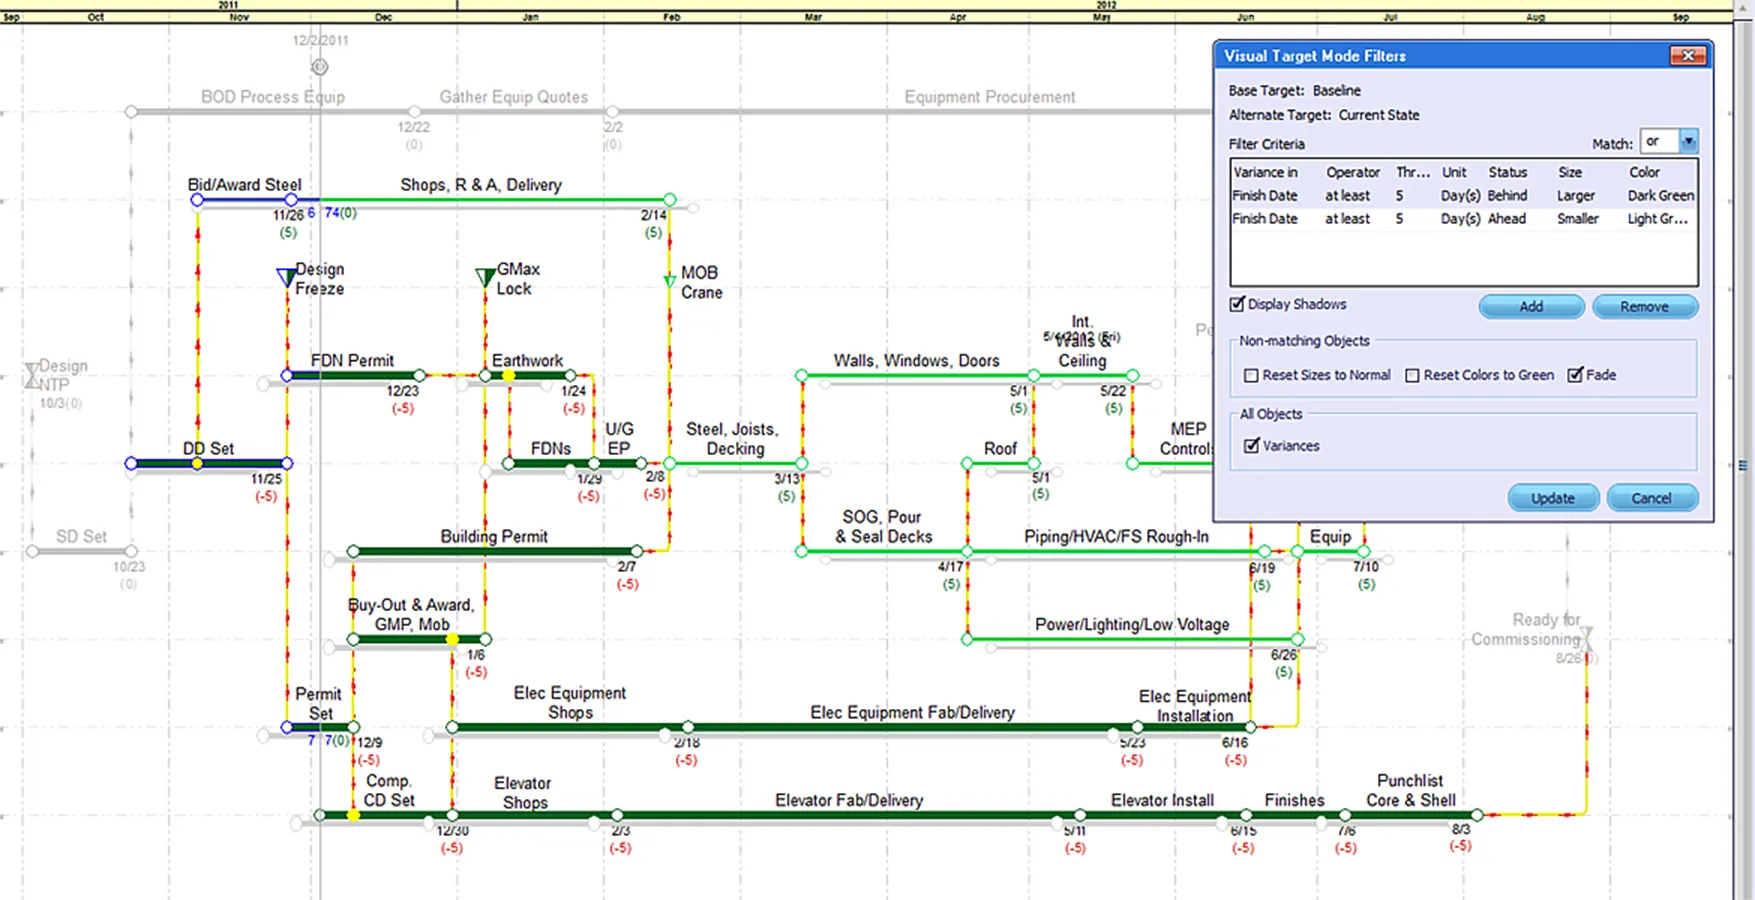Select the Elevator Install activity label
This screenshot has width=1755, height=900.
pos(1162,800)
